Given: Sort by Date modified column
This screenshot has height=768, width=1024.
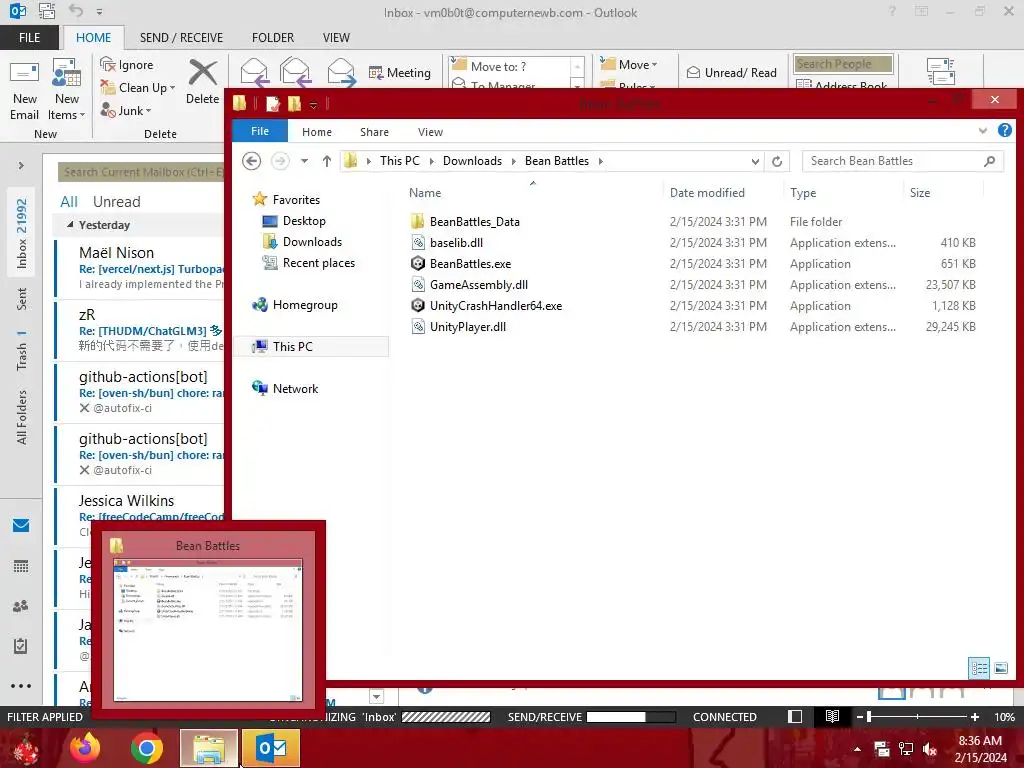Looking at the screenshot, I should click(x=707, y=193).
